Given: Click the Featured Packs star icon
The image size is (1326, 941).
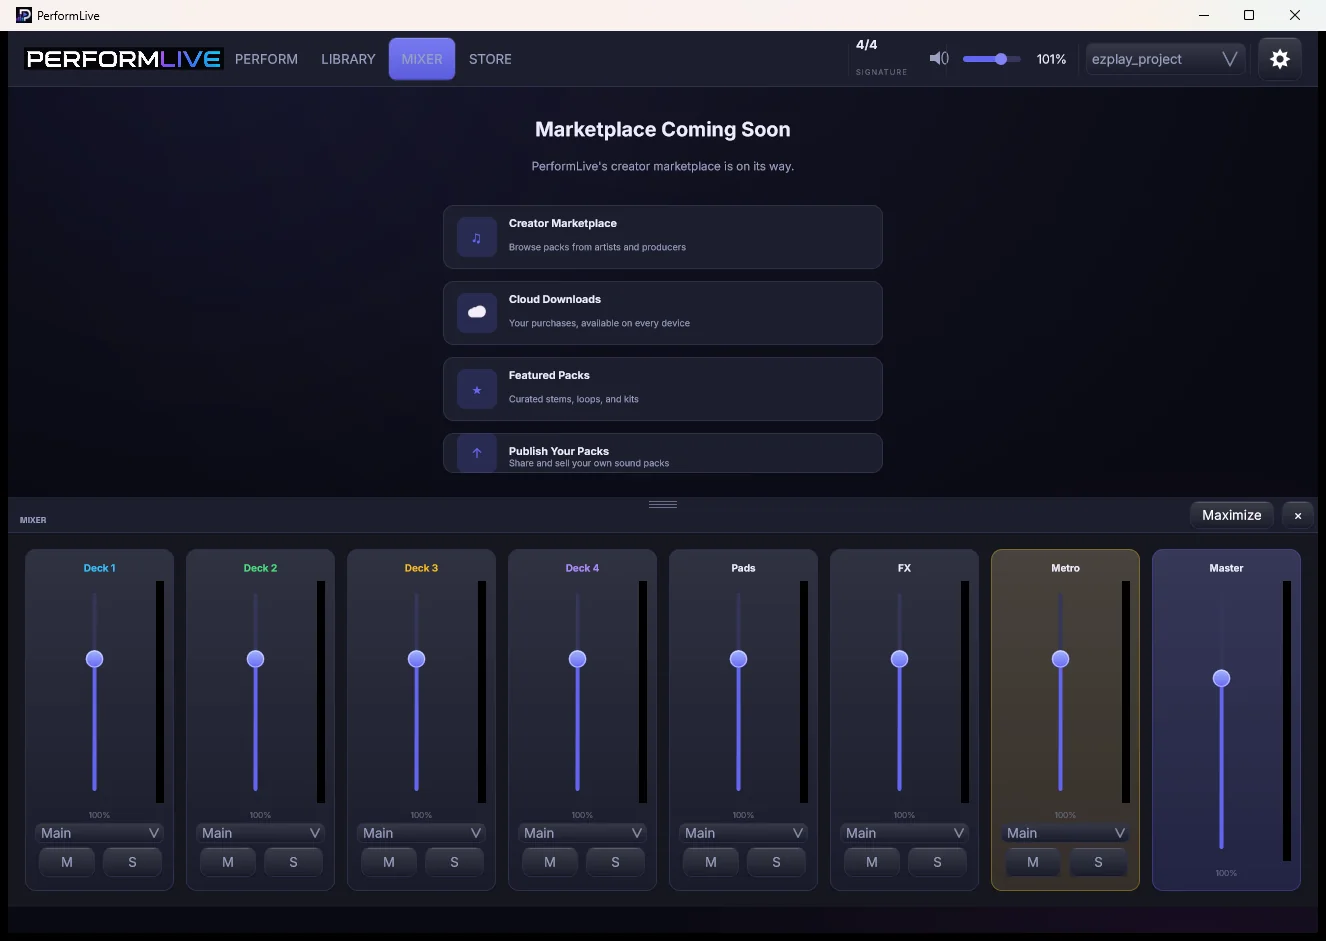Looking at the screenshot, I should pos(477,390).
